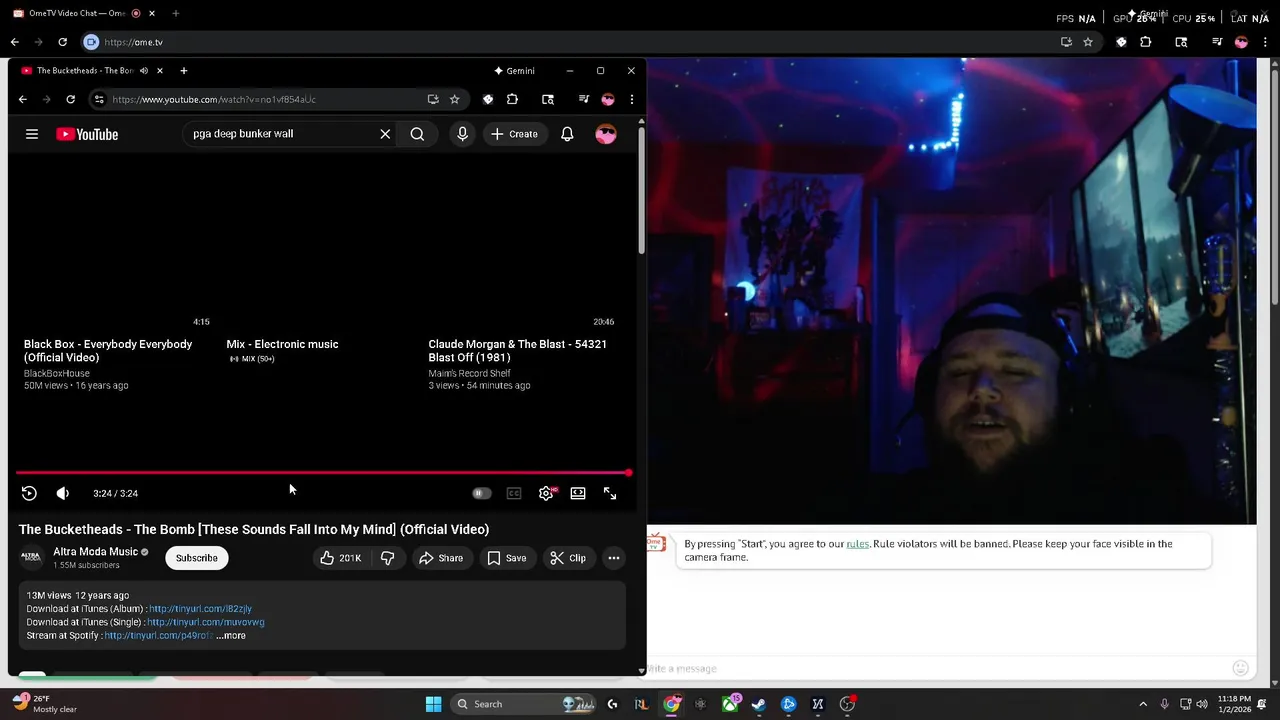Play Black Box - Everybody Everybody suggestion
Viewport: 1280px width, 720px height.
pos(108,351)
